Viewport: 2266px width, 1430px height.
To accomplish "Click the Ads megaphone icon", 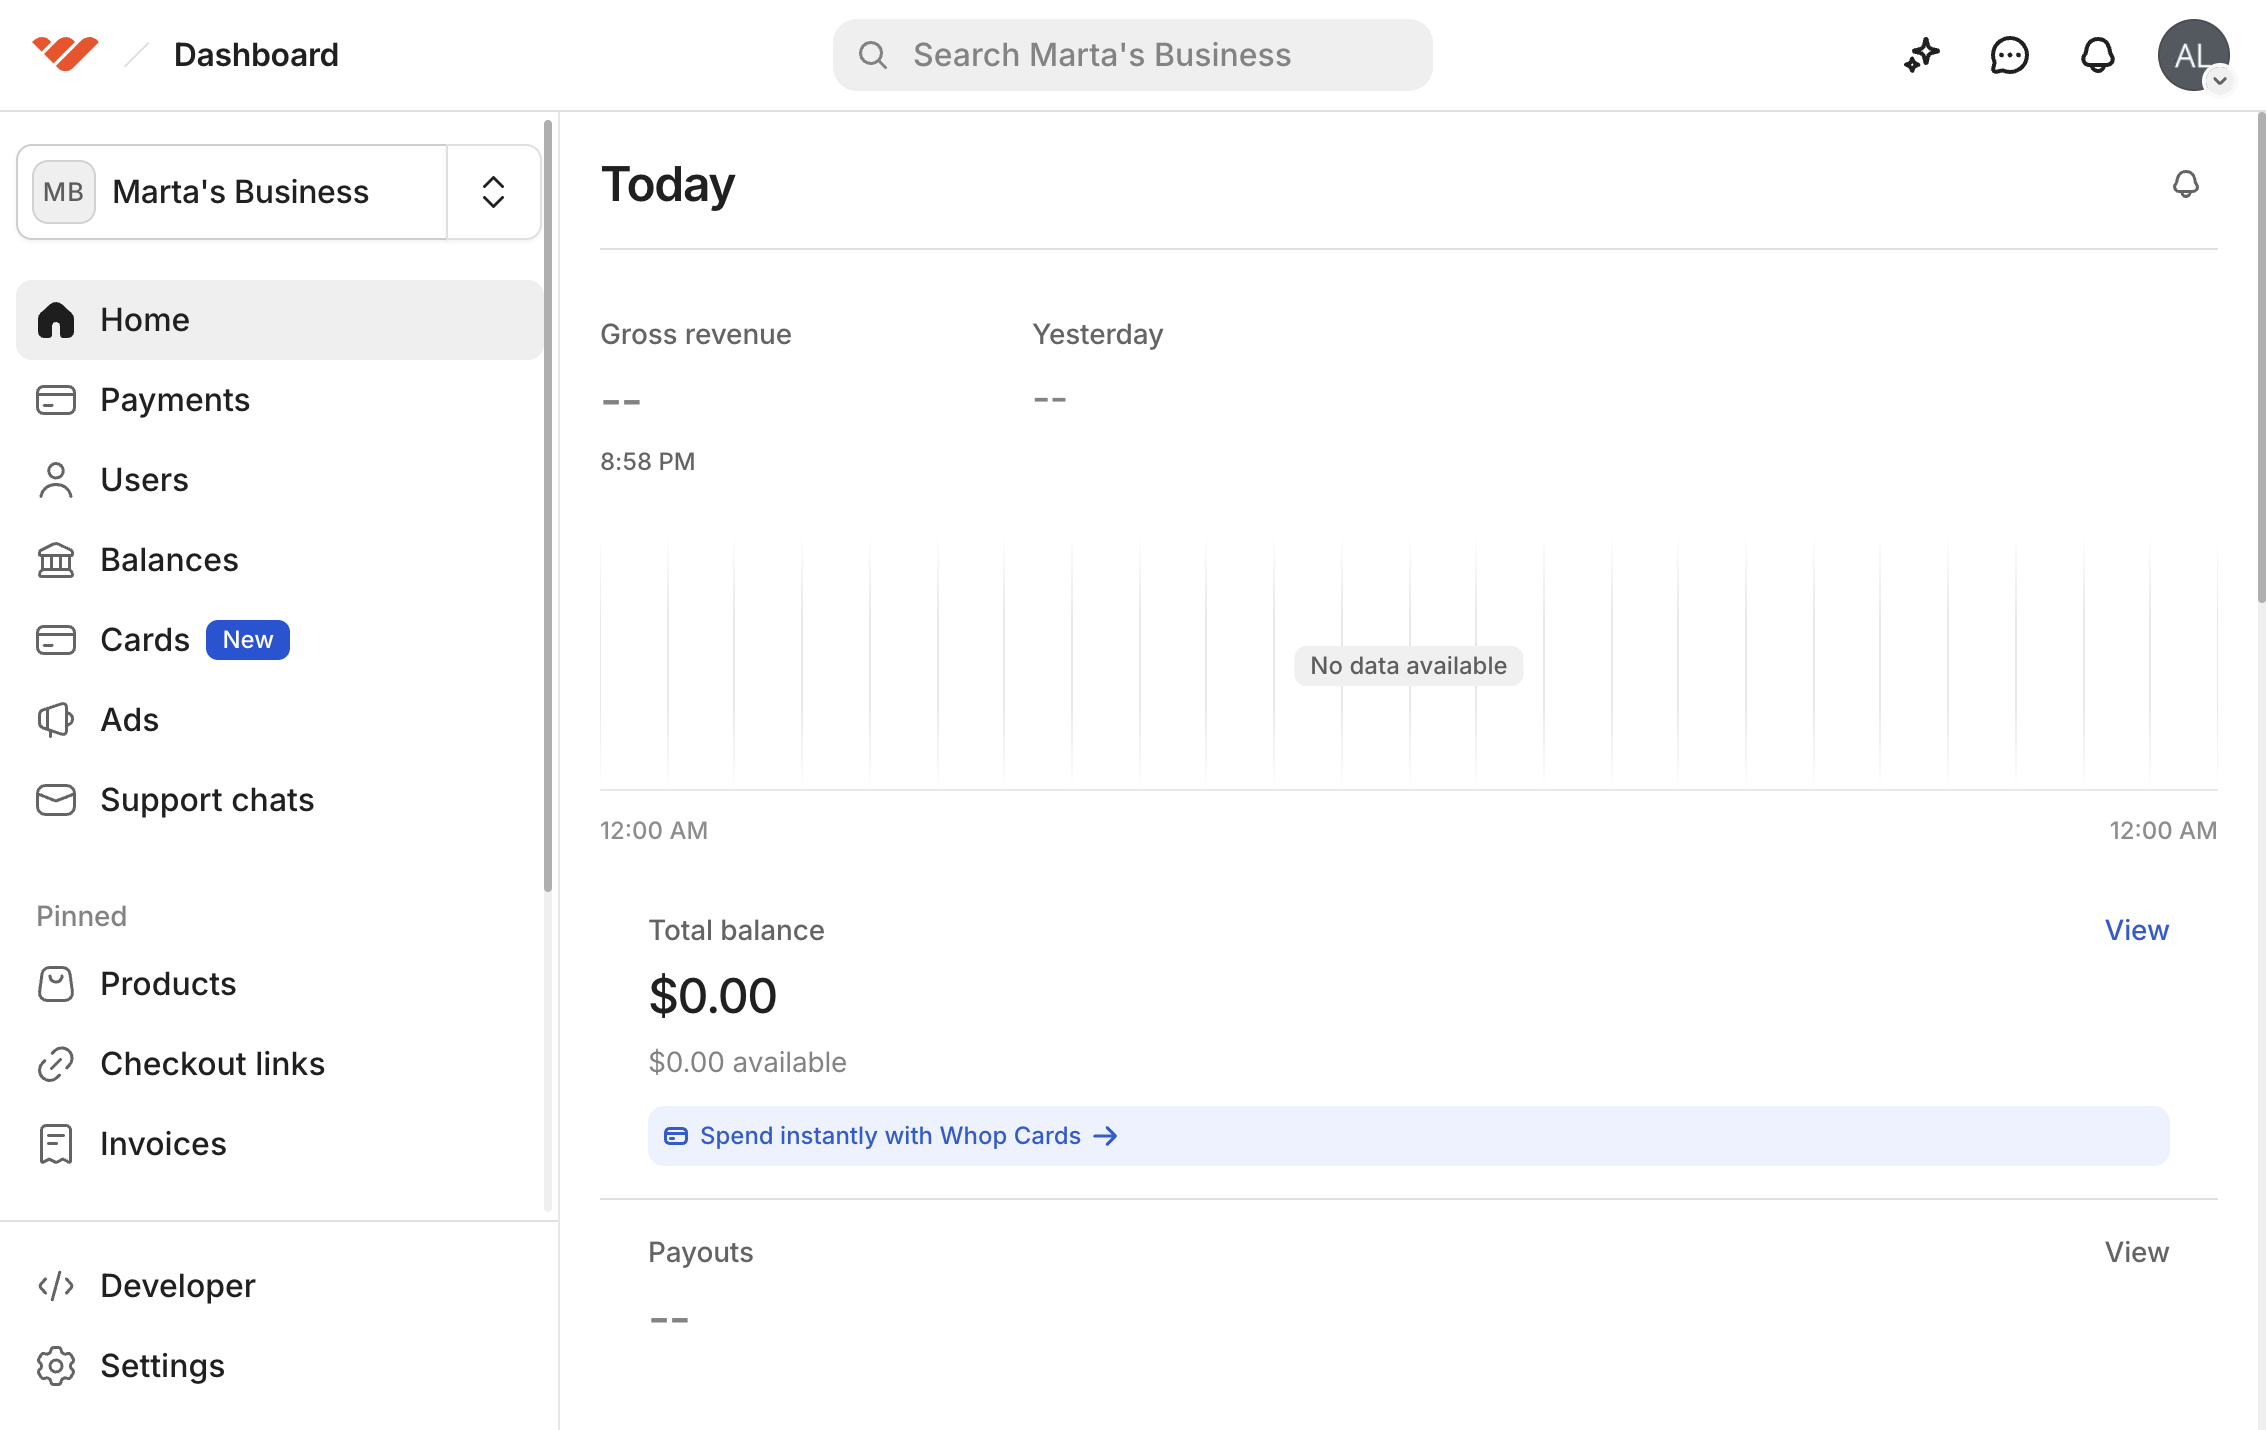I will 56,720.
